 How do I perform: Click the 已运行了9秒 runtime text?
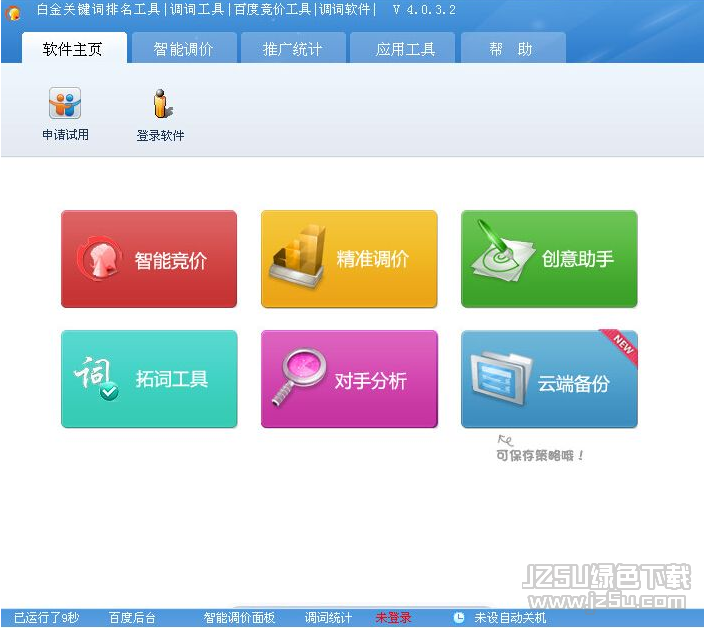click(x=47, y=618)
